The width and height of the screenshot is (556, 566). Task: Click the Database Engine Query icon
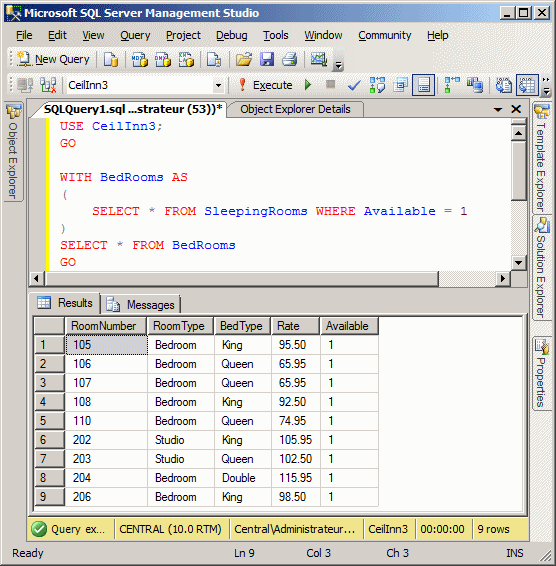coord(111,59)
